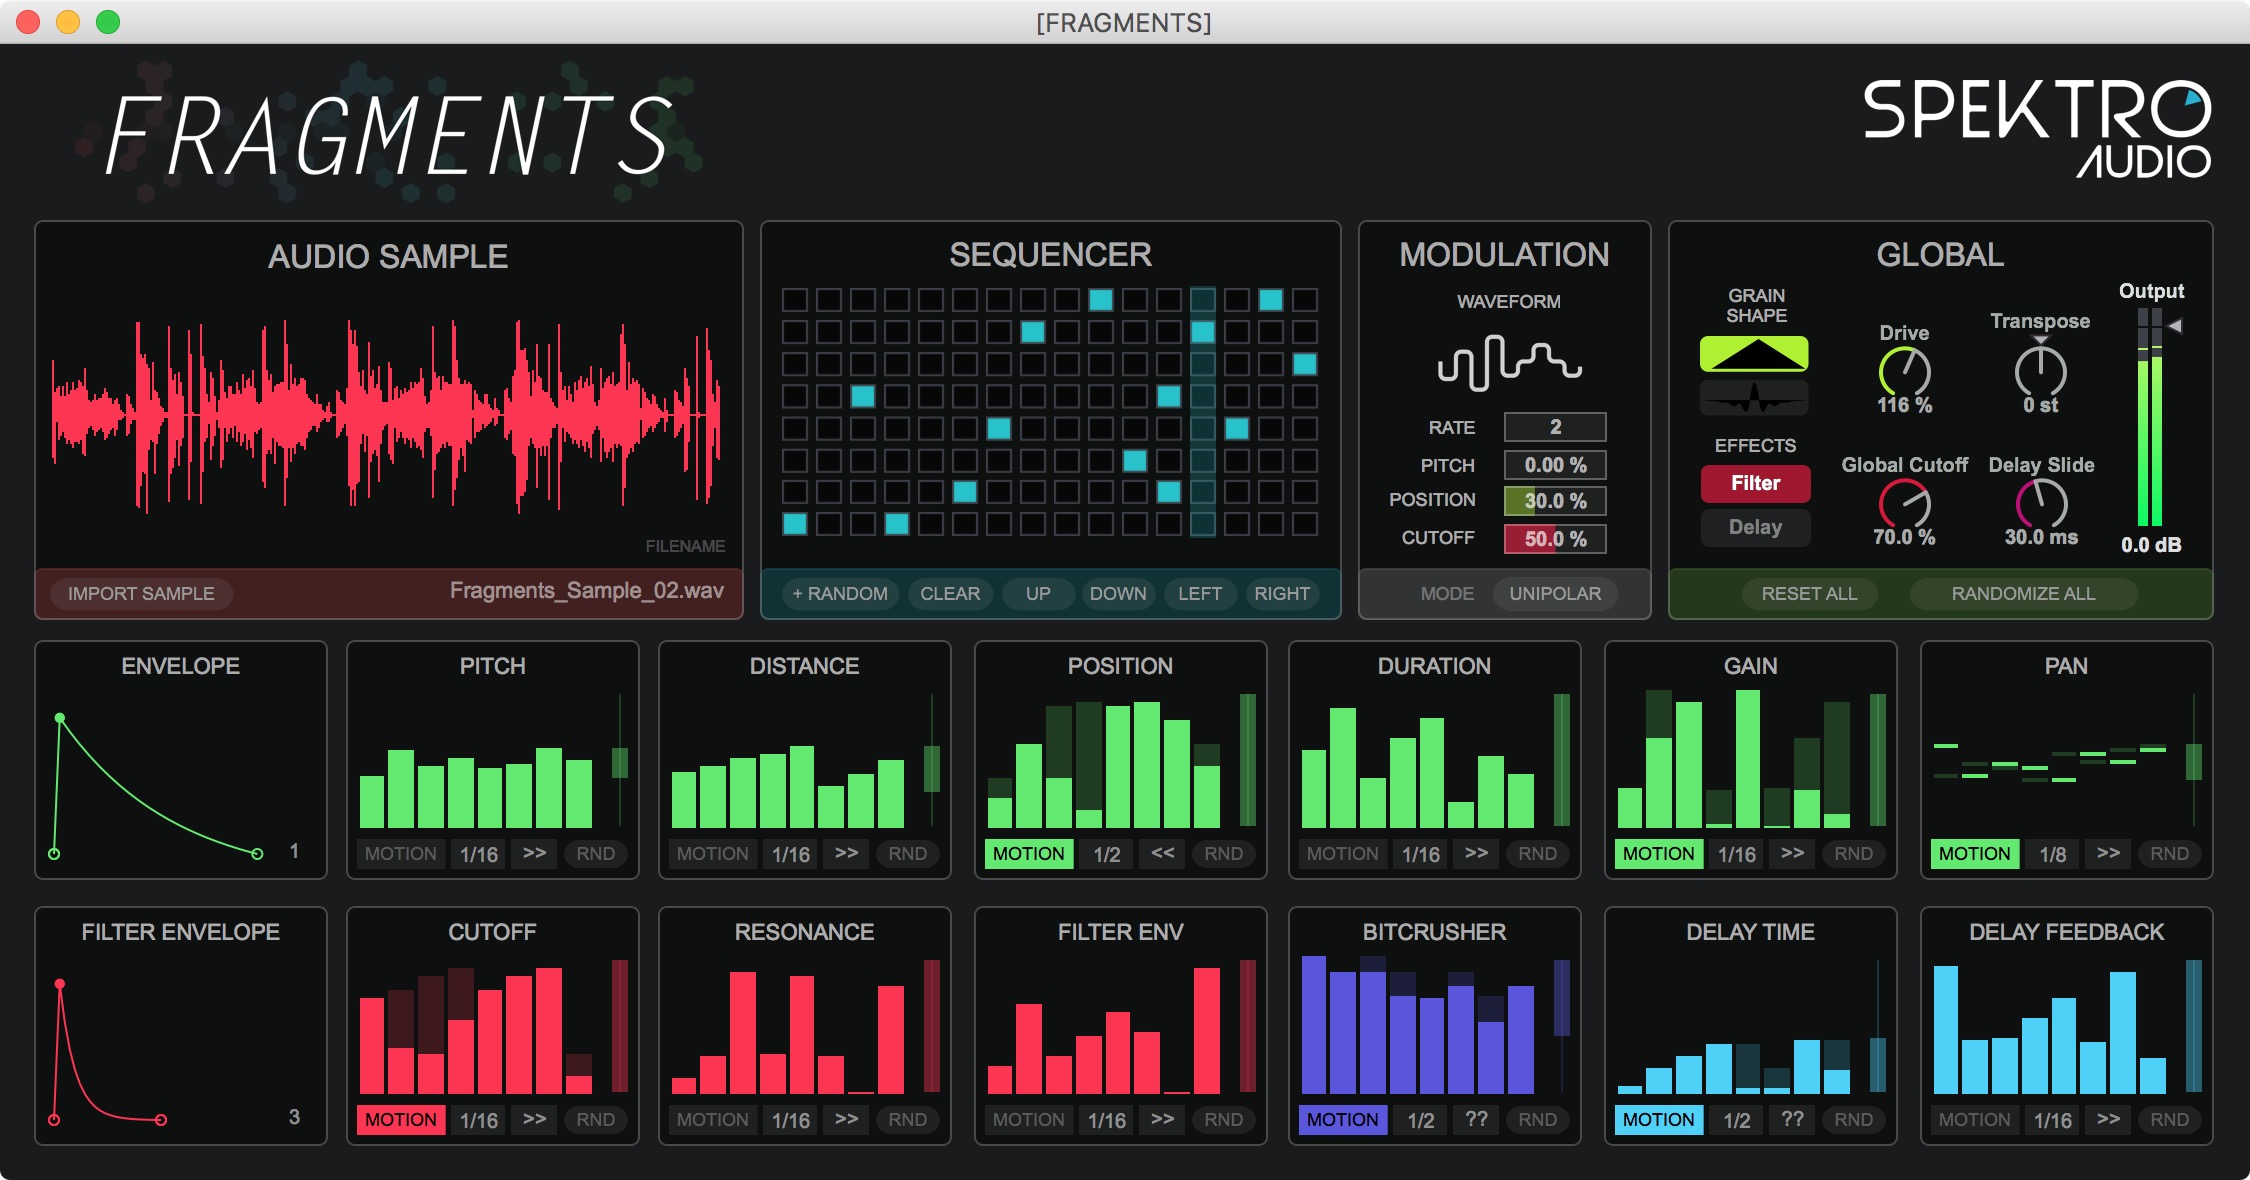Set CUTOFF direction arrows >>
Viewport: 2250px width, 1180px height.
click(x=534, y=1119)
